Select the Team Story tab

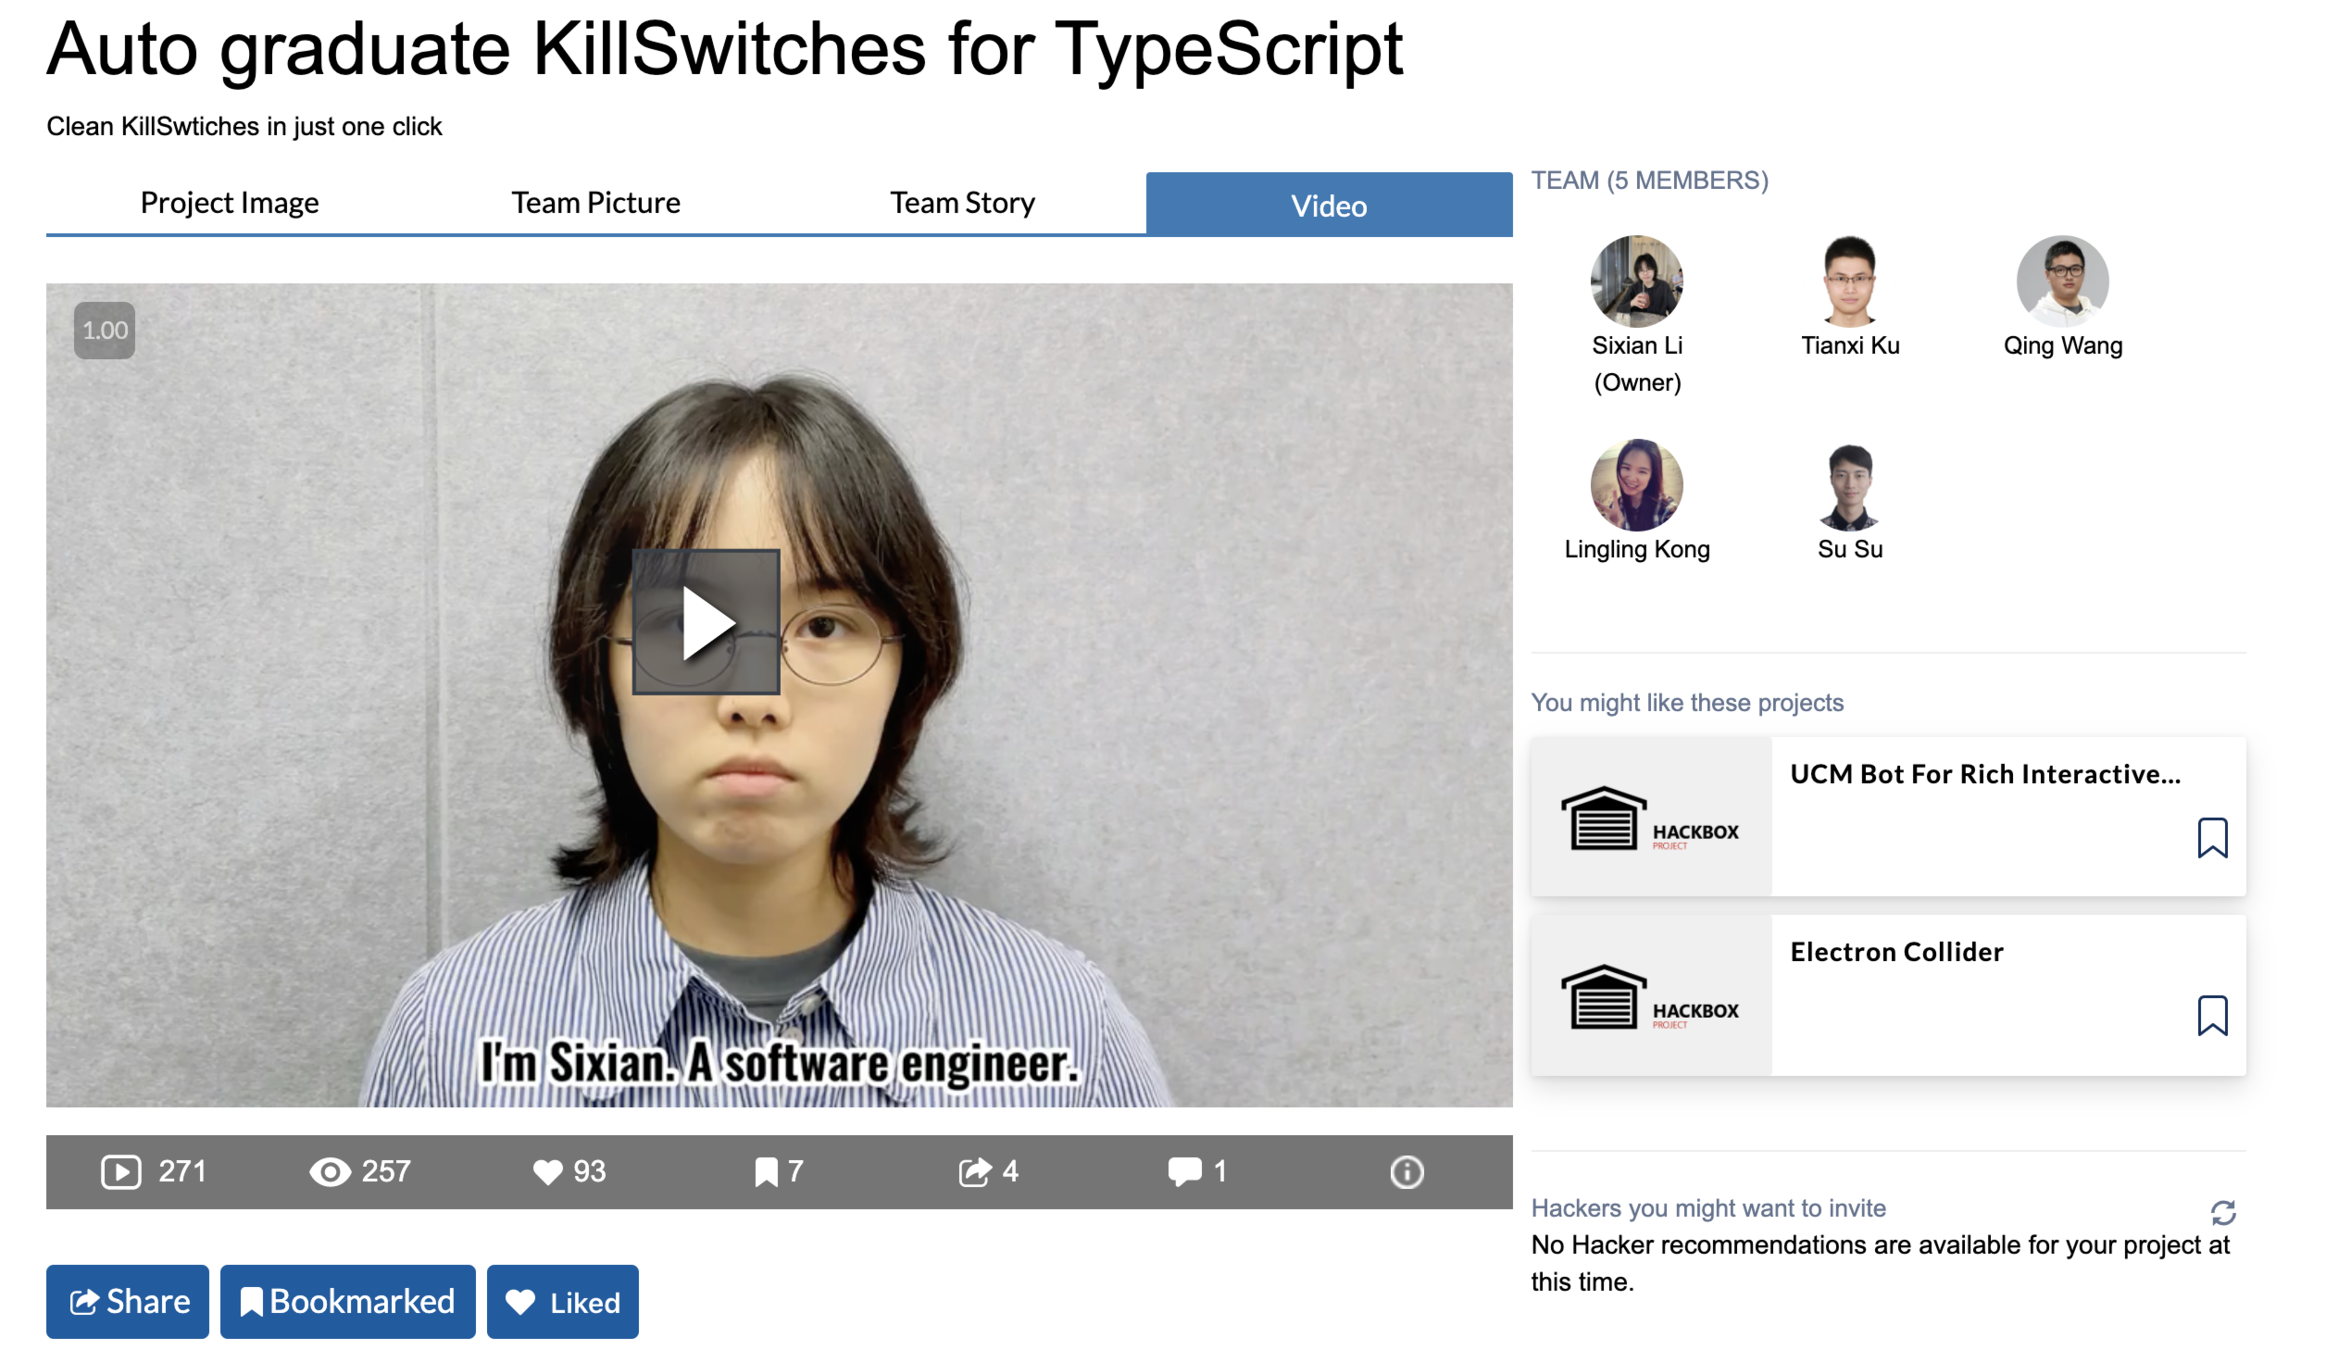point(962,203)
